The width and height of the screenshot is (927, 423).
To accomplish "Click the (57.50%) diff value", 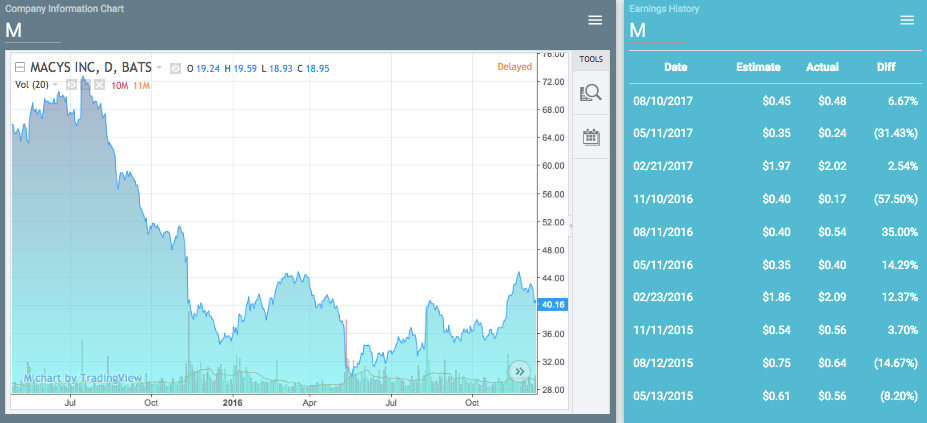I will click(x=896, y=199).
